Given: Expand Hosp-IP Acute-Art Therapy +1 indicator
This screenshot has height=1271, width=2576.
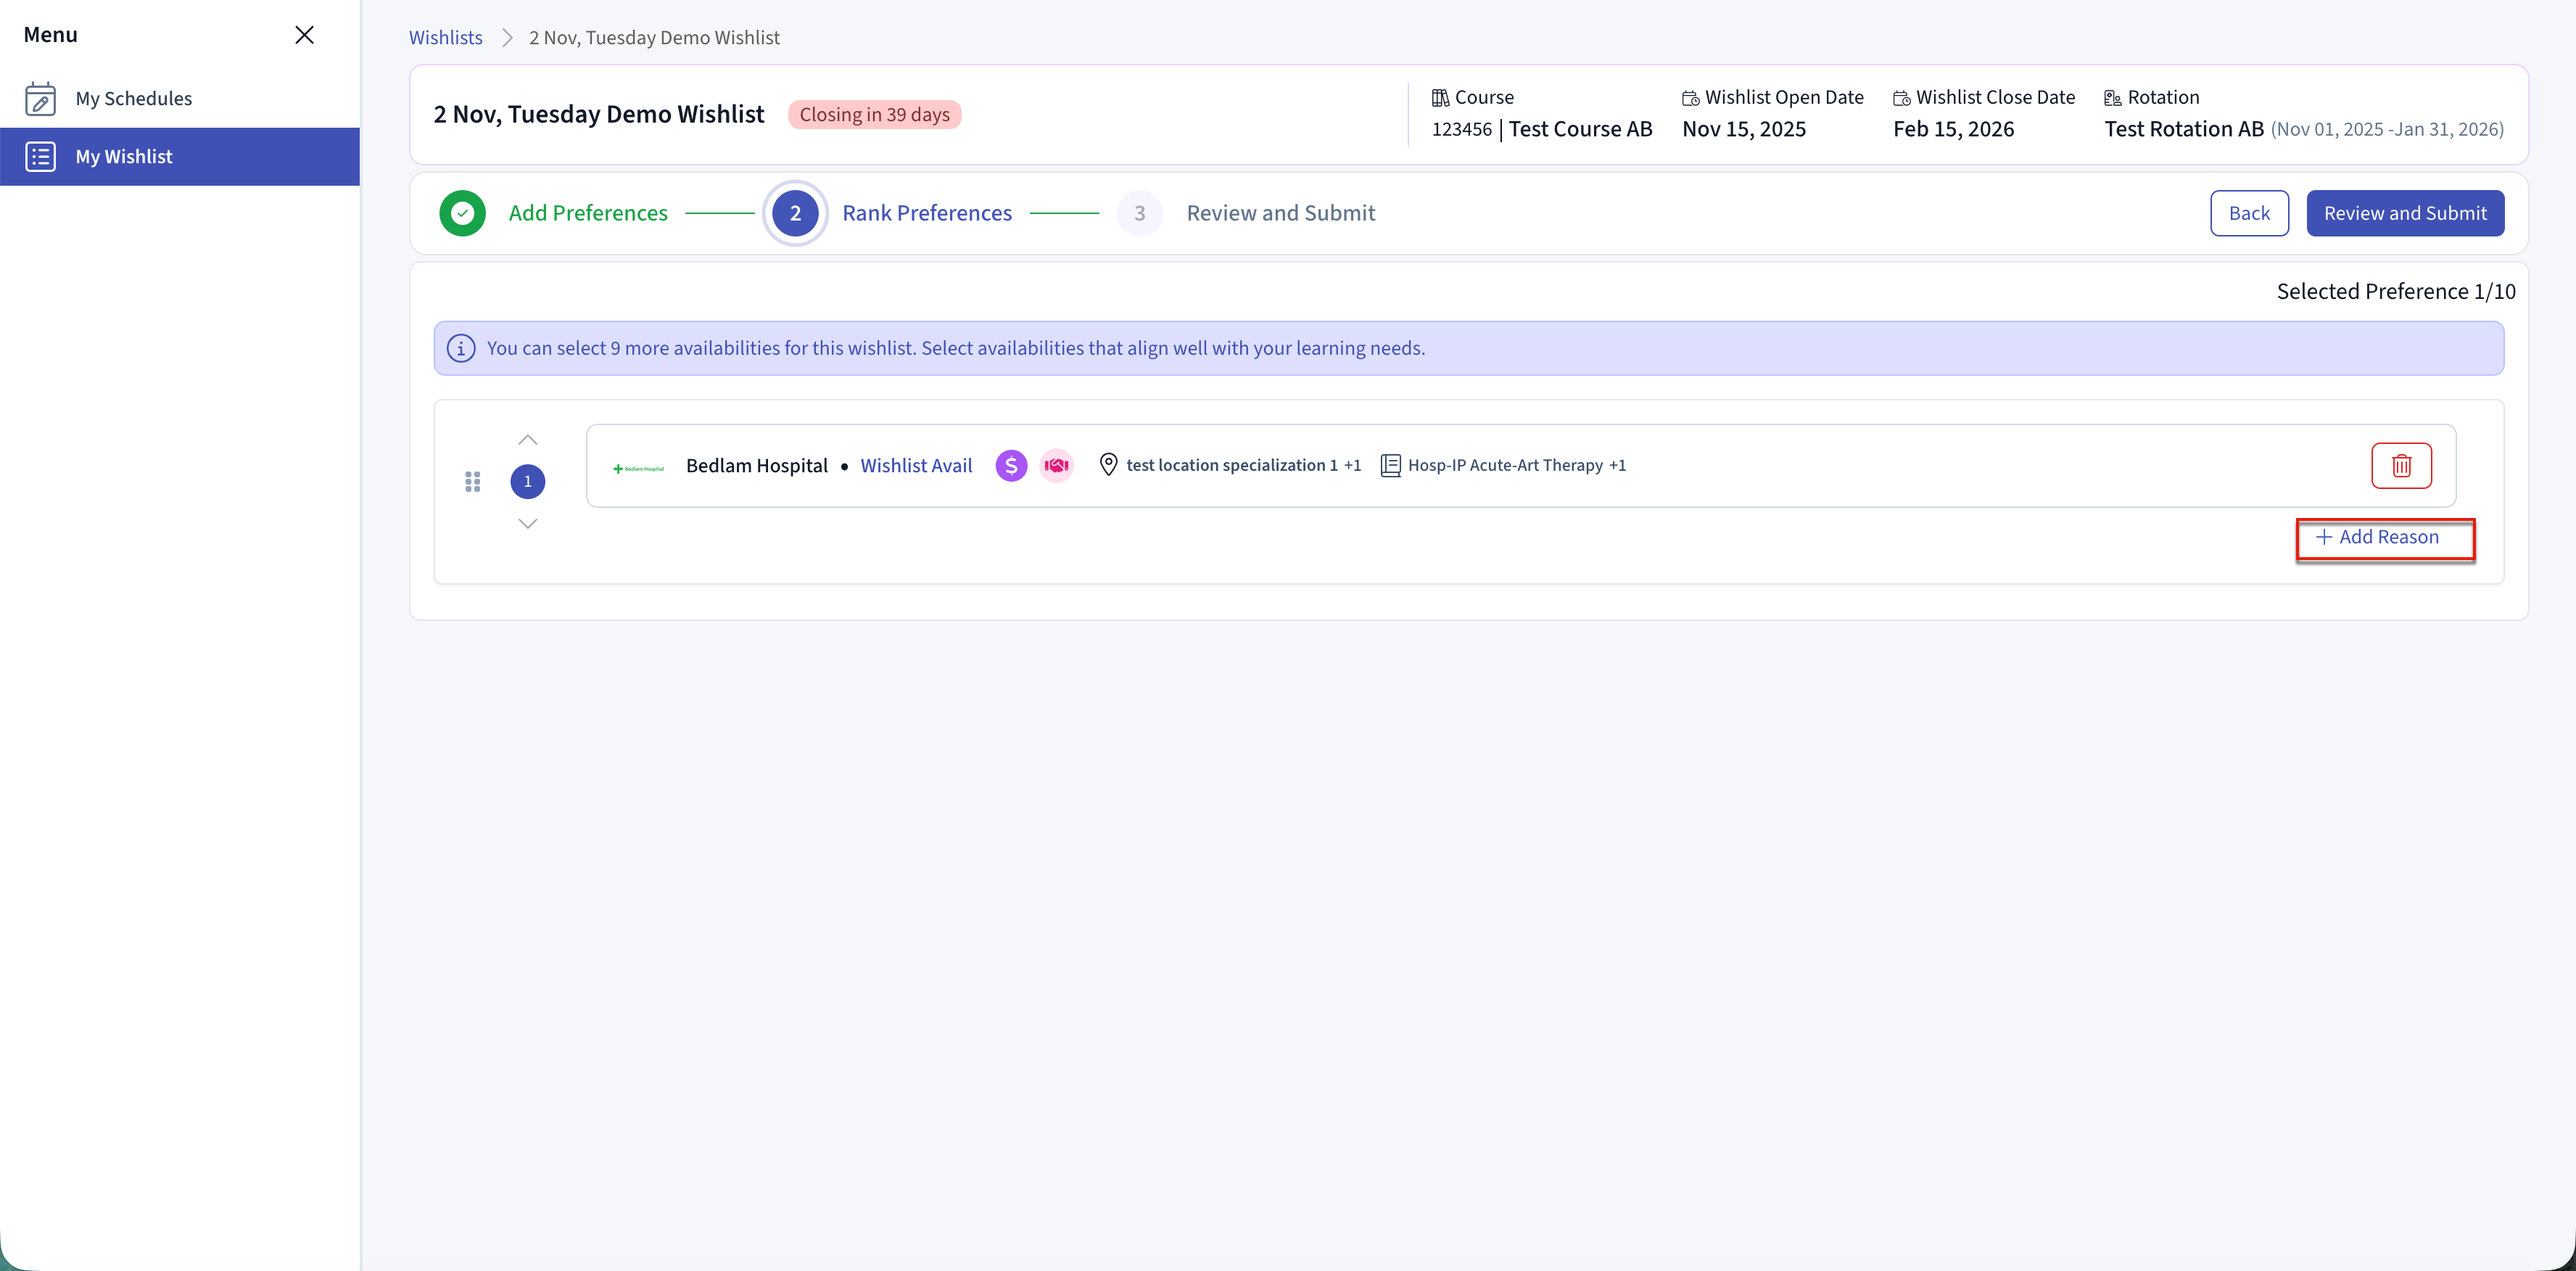Looking at the screenshot, I should 1617,465.
